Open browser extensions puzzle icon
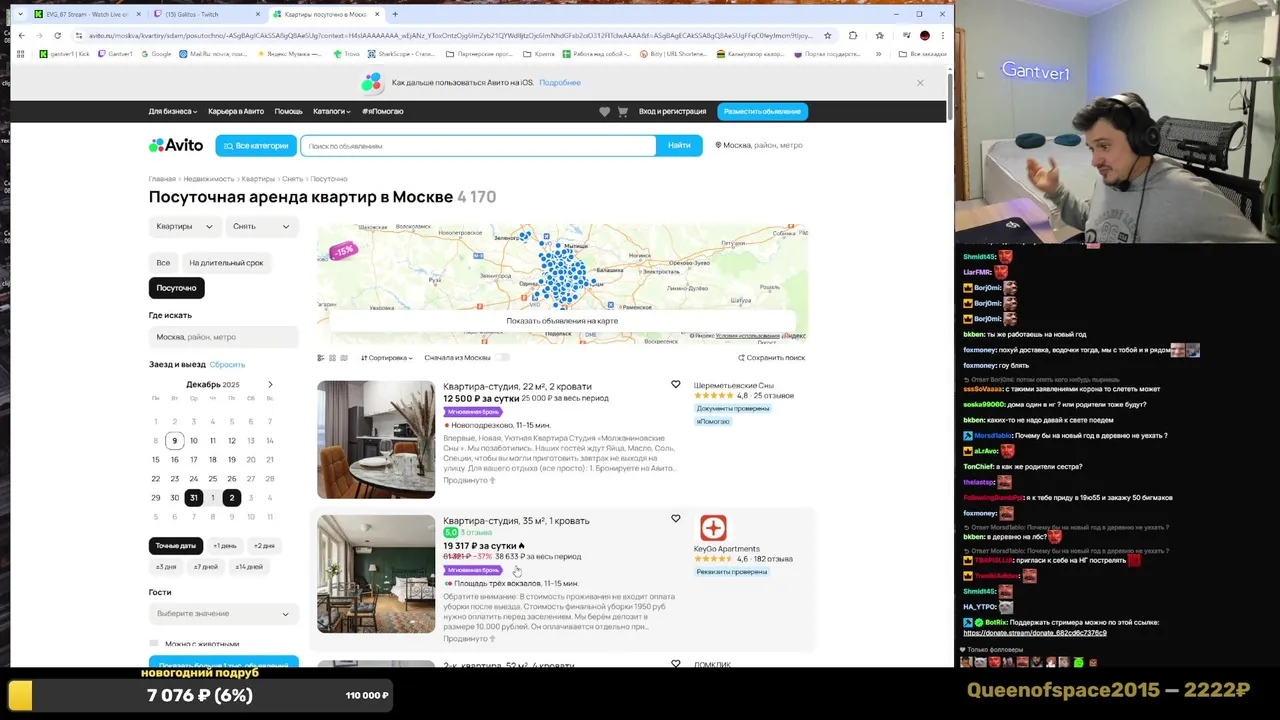1280x720 pixels. 853,35
